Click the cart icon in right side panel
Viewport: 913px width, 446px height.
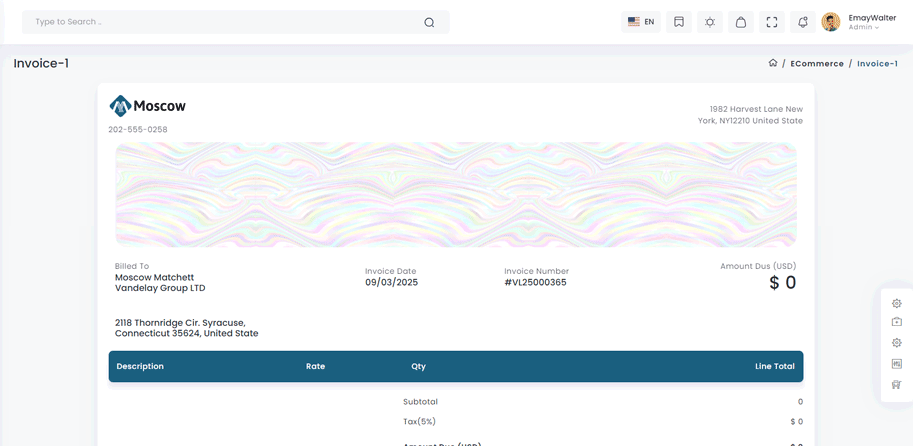897,384
